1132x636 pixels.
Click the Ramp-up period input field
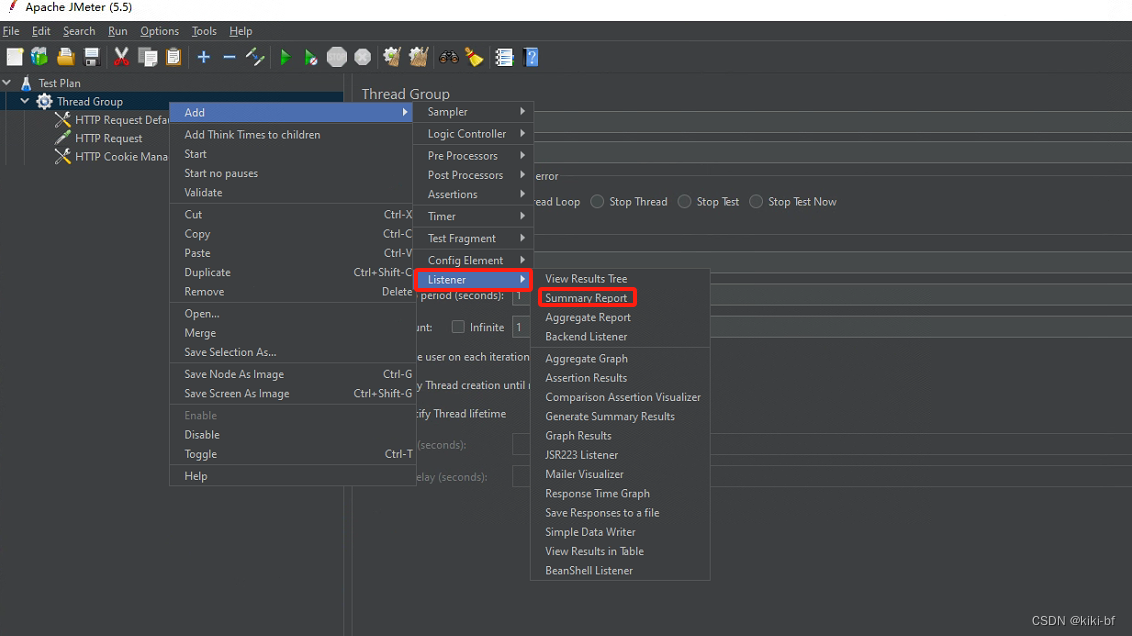521,295
